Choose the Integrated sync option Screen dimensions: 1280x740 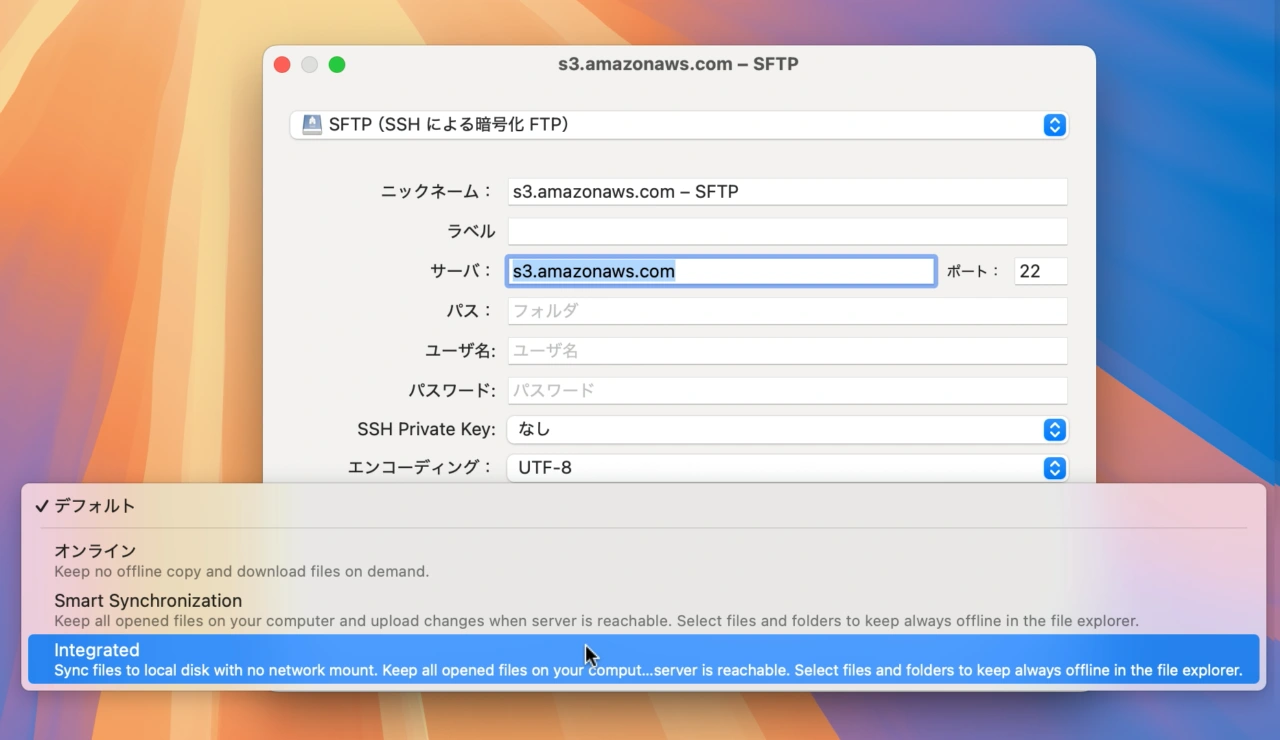point(97,651)
